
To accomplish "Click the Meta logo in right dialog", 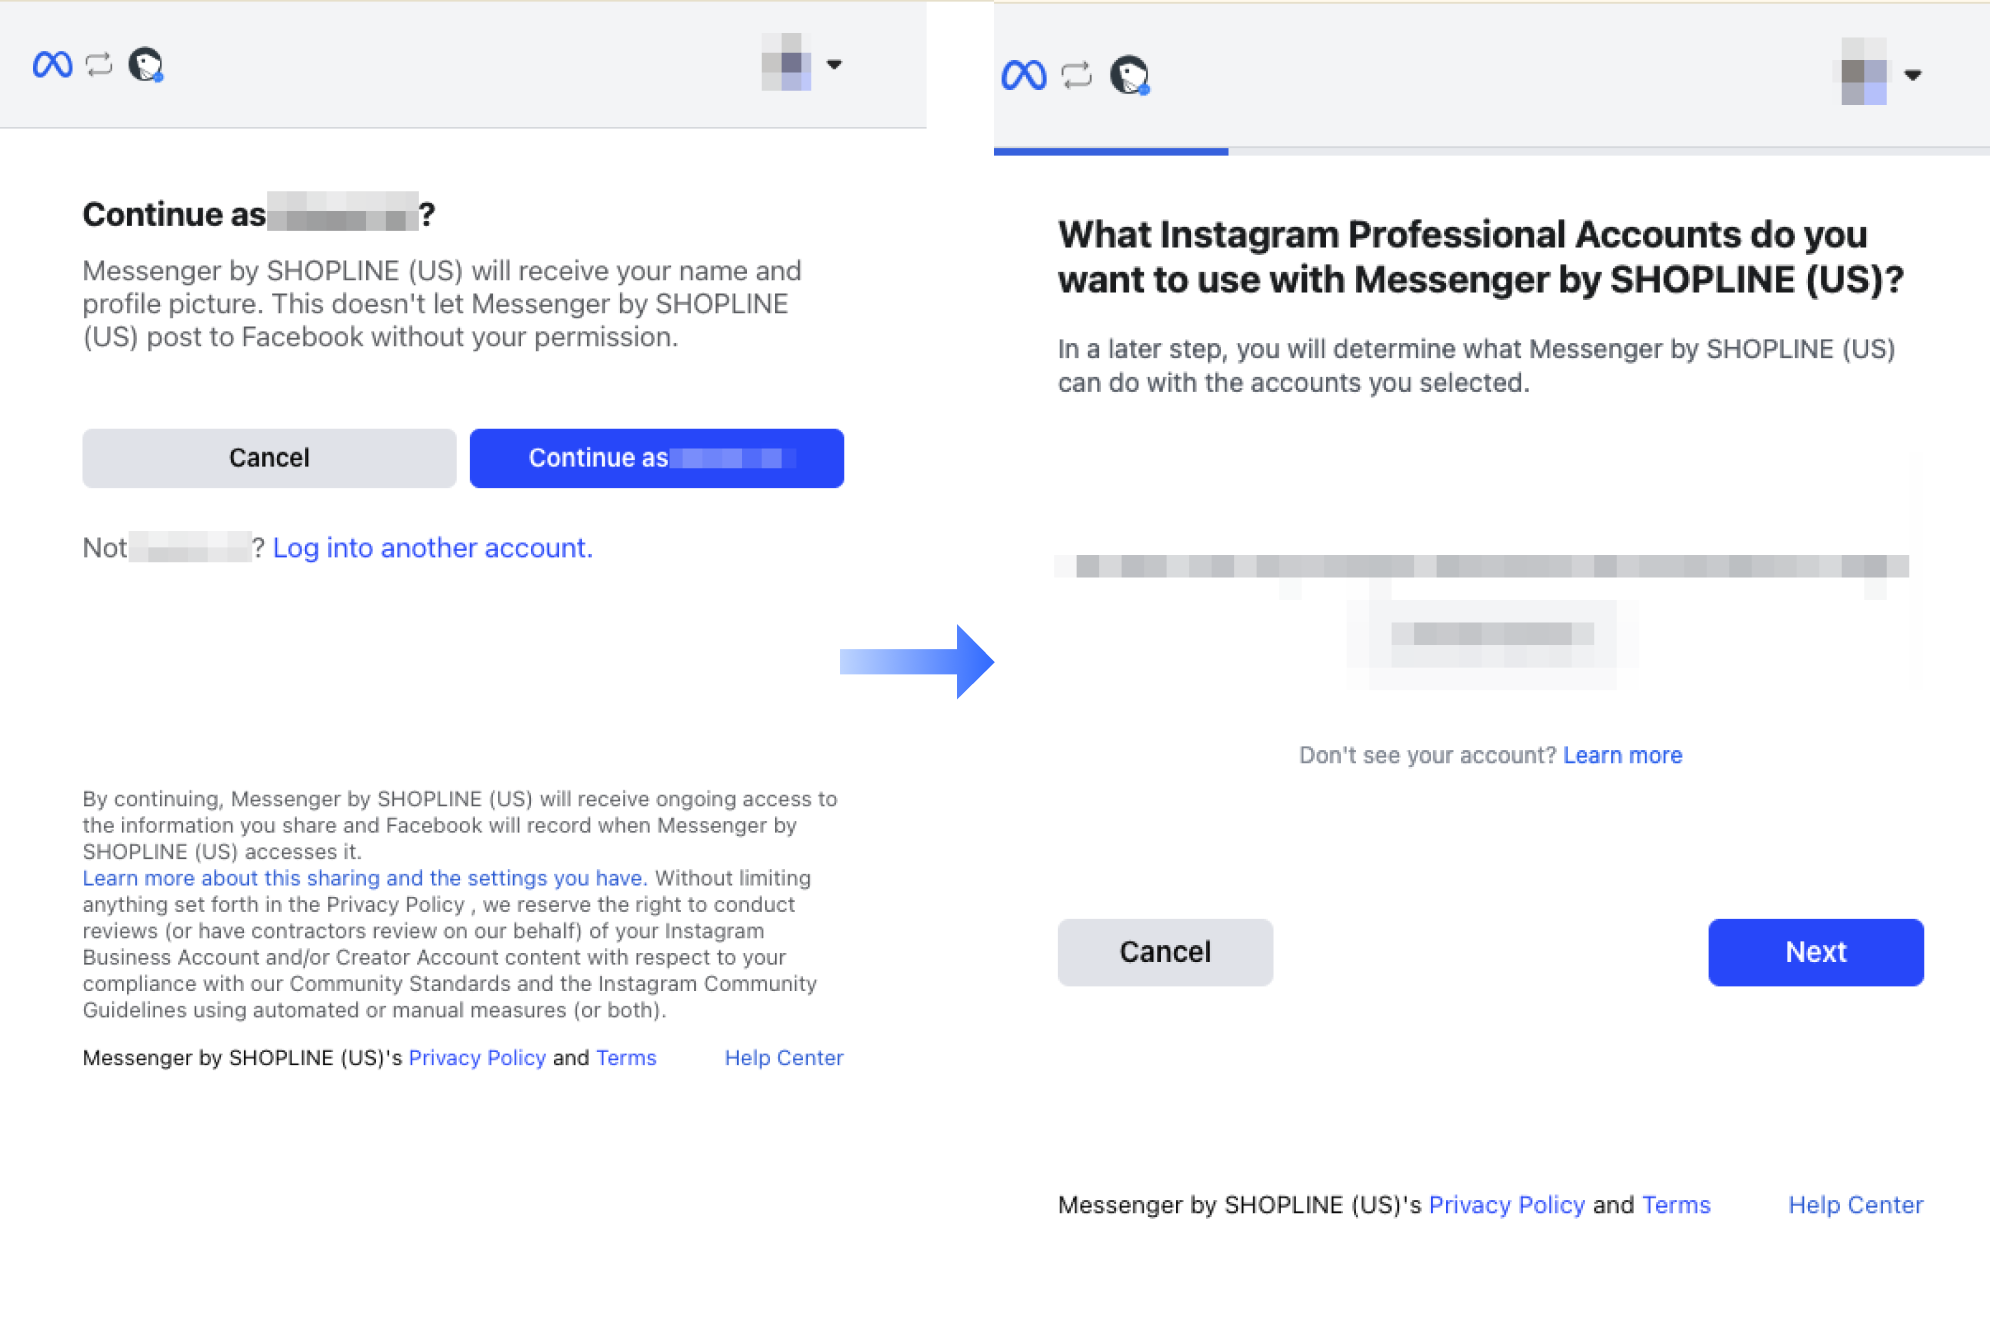I will click(1023, 75).
